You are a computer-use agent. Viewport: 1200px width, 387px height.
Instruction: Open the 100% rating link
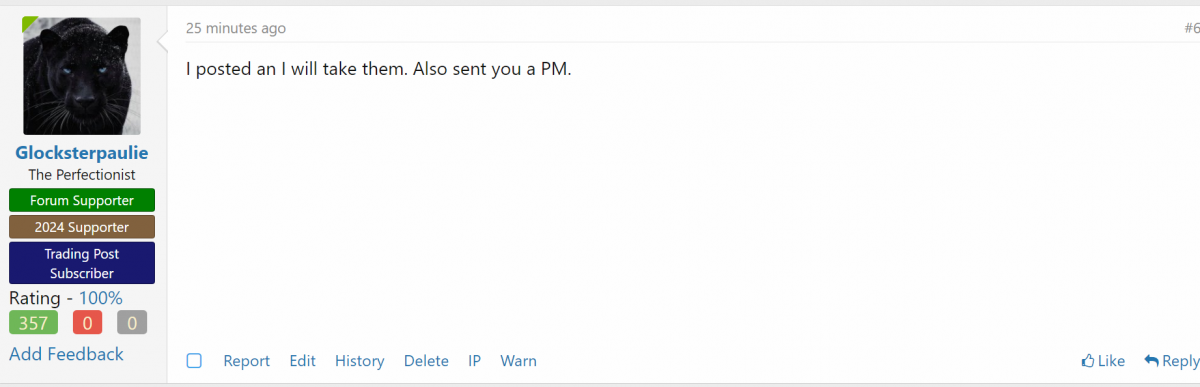point(101,298)
